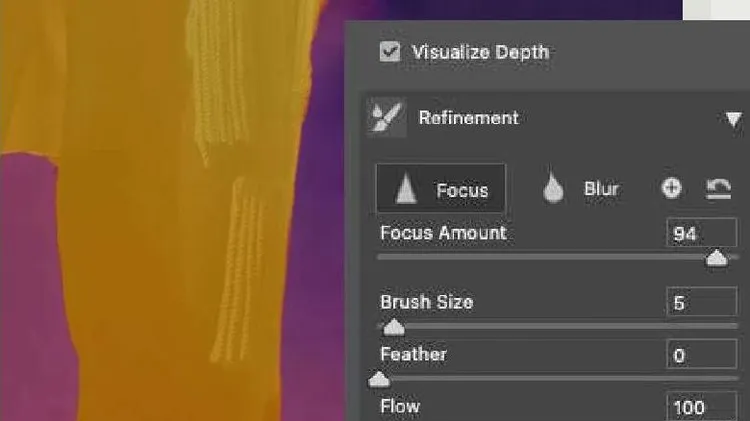Click the Focus Amount slider handle
Screen dimensions: 750x421
(717, 258)
